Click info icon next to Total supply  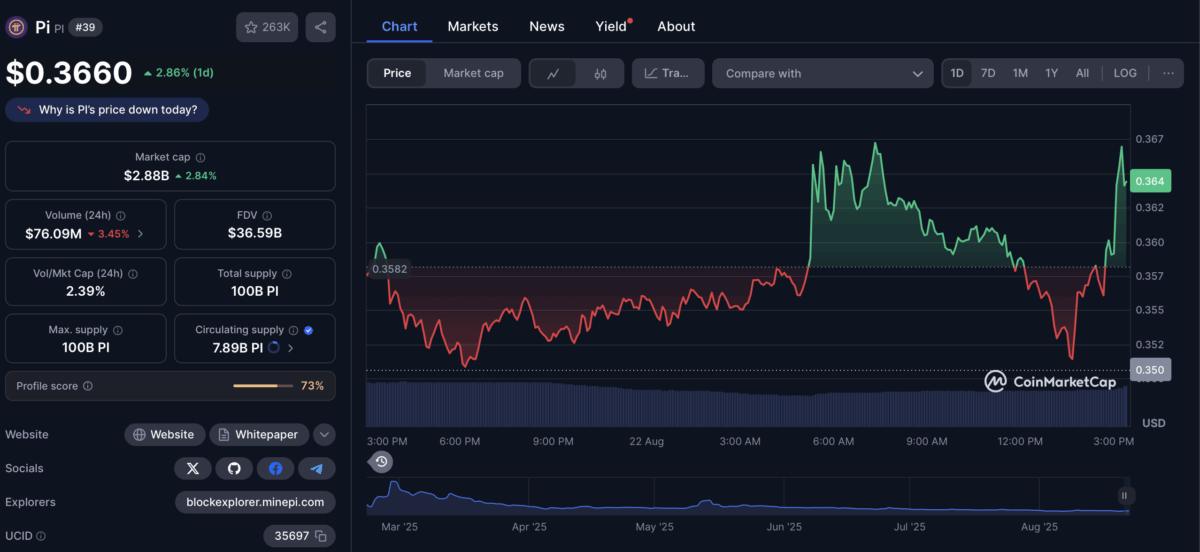(287, 274)
